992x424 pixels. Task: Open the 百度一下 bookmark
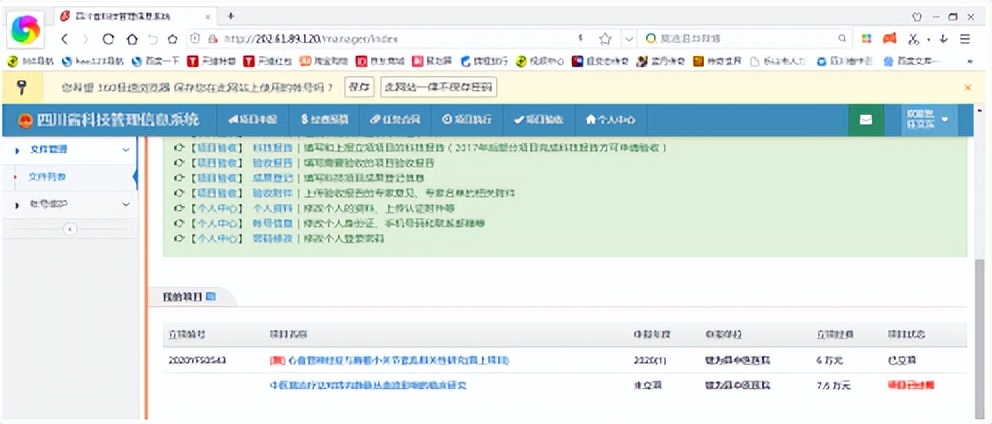(156, 61)
